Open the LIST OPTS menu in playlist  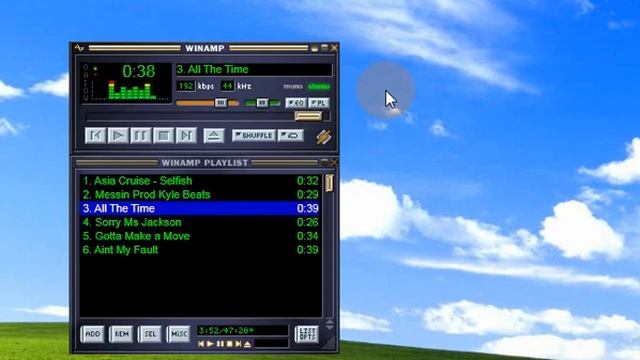307,334
